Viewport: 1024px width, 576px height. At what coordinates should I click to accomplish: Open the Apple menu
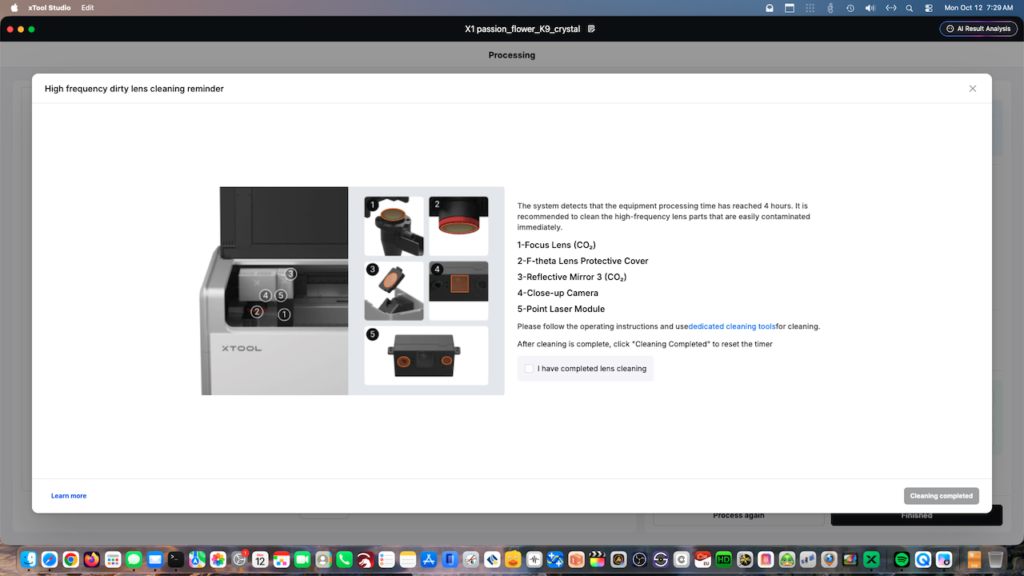pos(14,8)
